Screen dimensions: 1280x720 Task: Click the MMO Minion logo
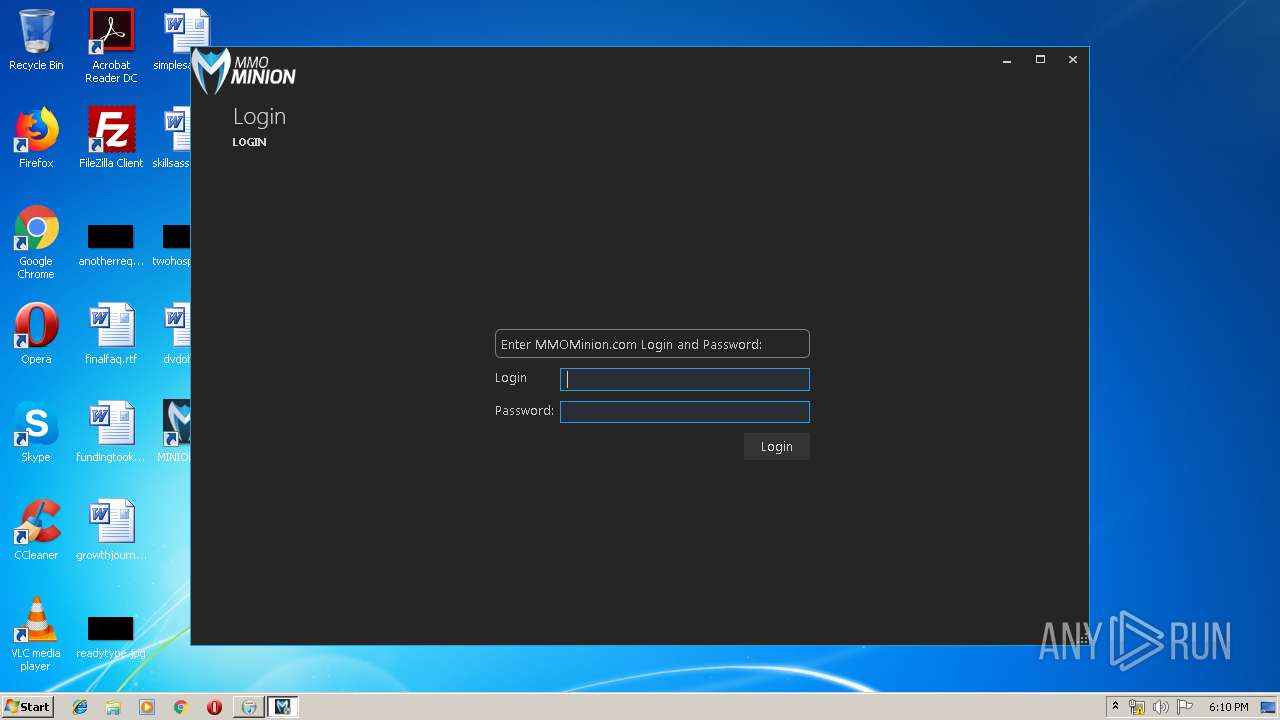tap(244, 71)
